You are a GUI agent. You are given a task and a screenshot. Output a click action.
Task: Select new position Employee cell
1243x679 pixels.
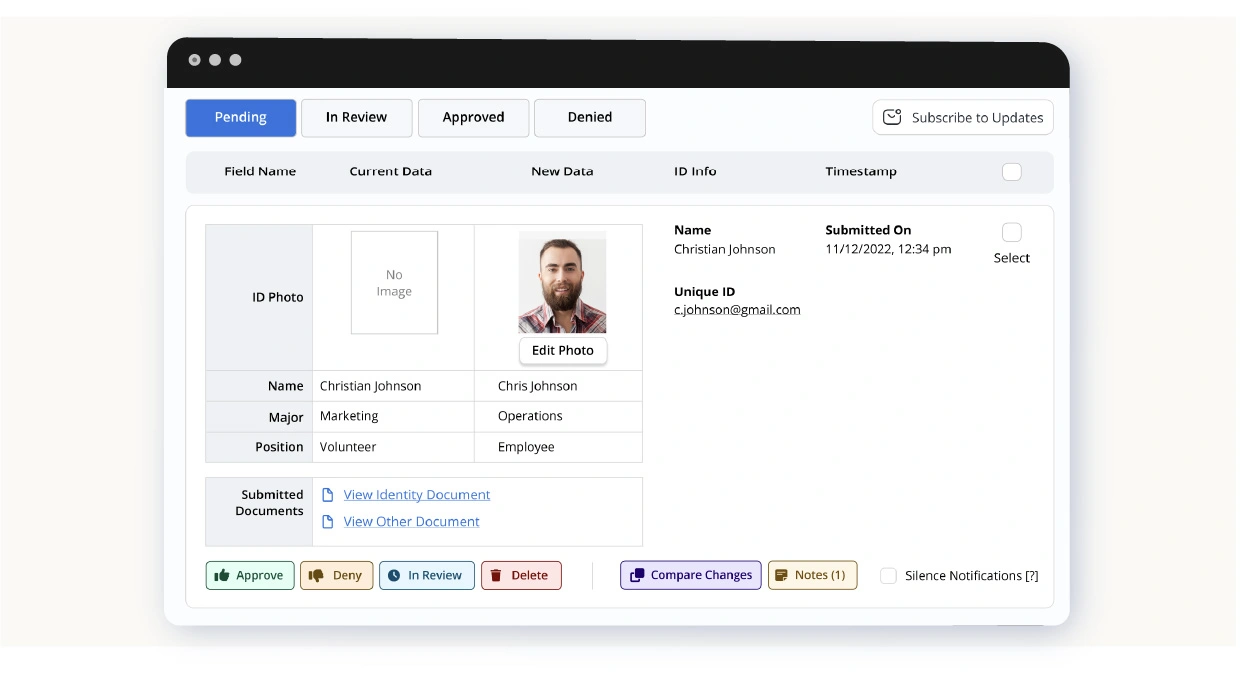click(559, 447)
